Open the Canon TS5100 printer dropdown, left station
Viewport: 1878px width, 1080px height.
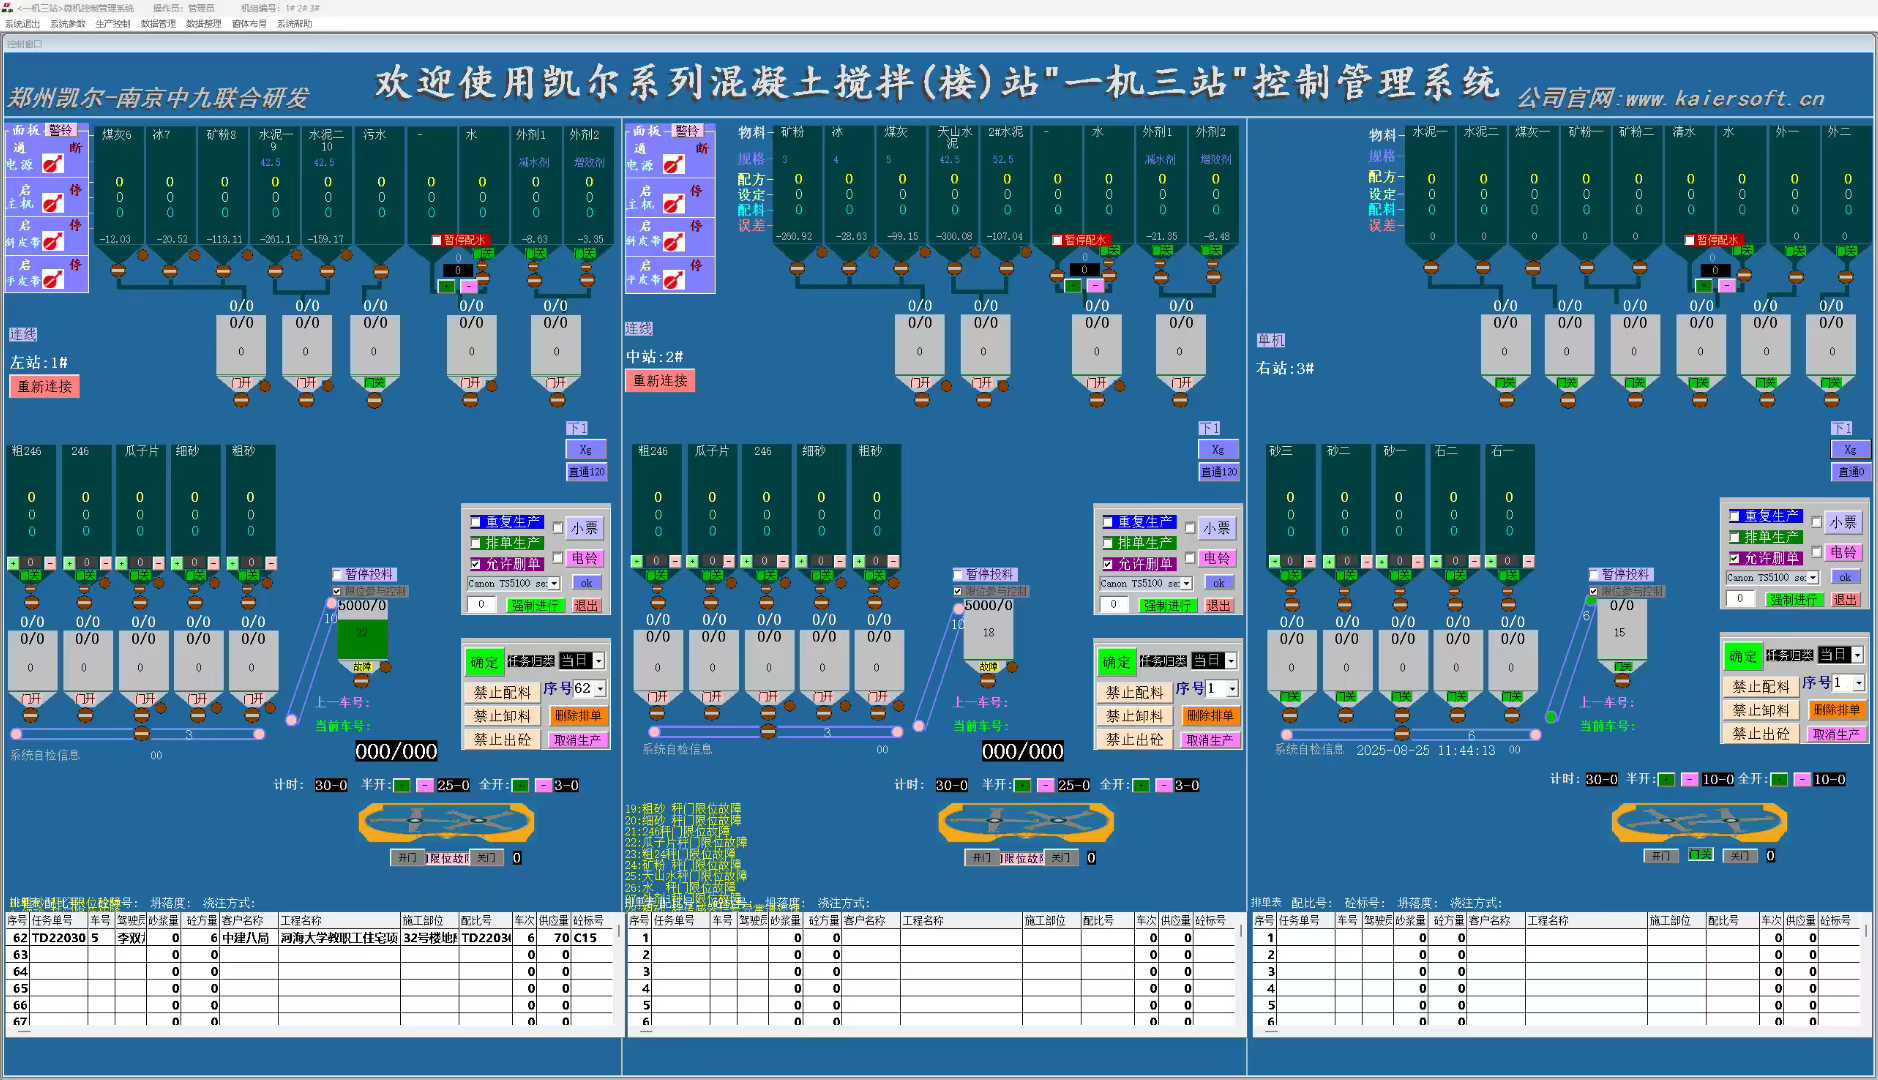click(x=554, y=583)
